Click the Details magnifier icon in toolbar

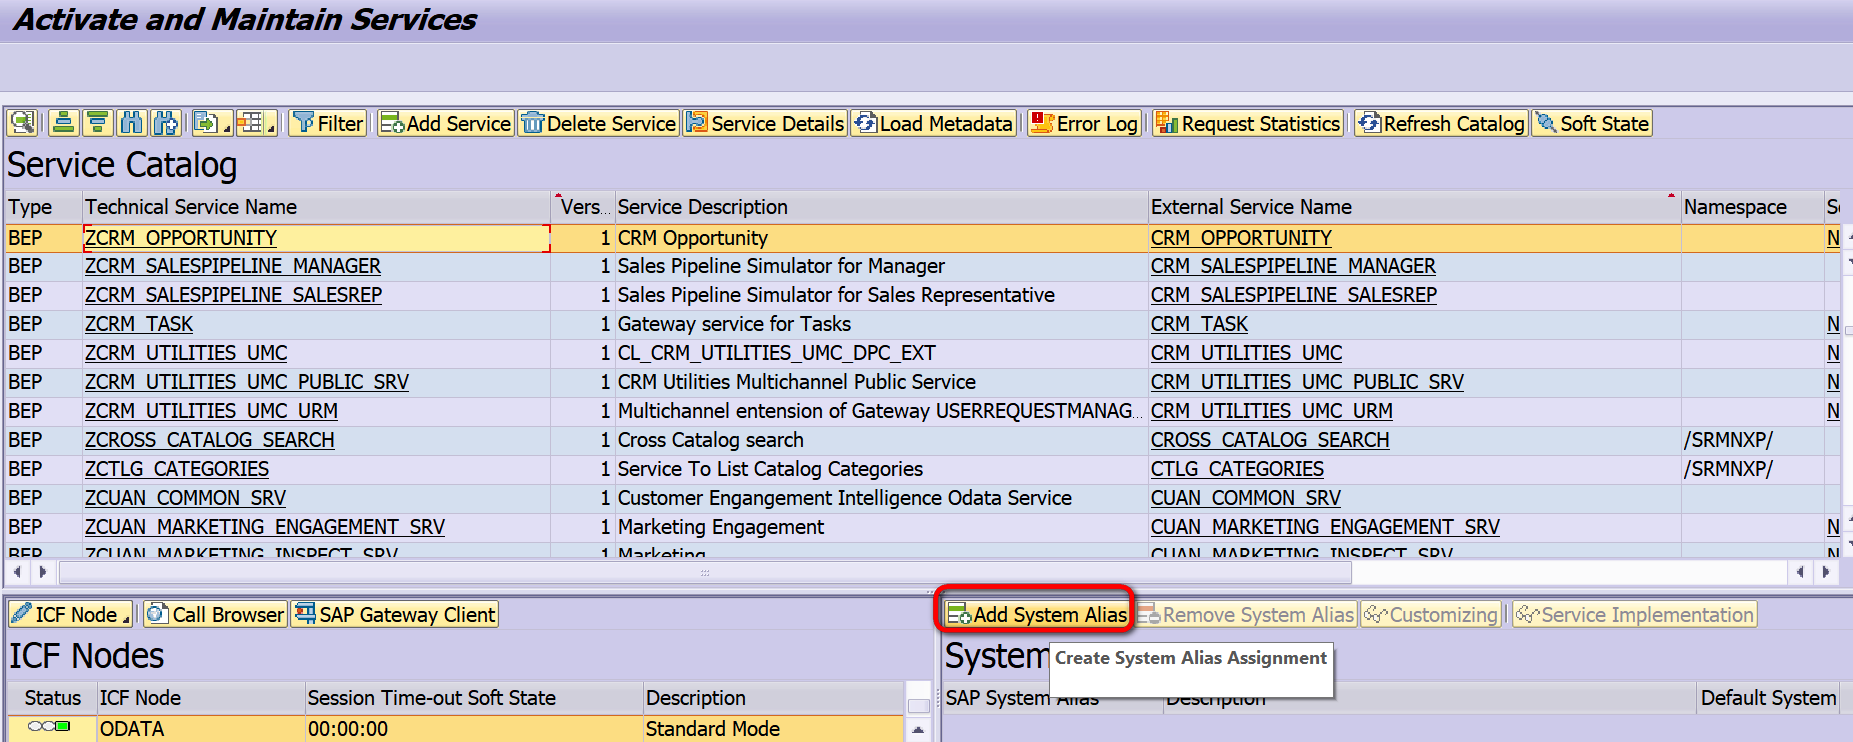point(23,123)
